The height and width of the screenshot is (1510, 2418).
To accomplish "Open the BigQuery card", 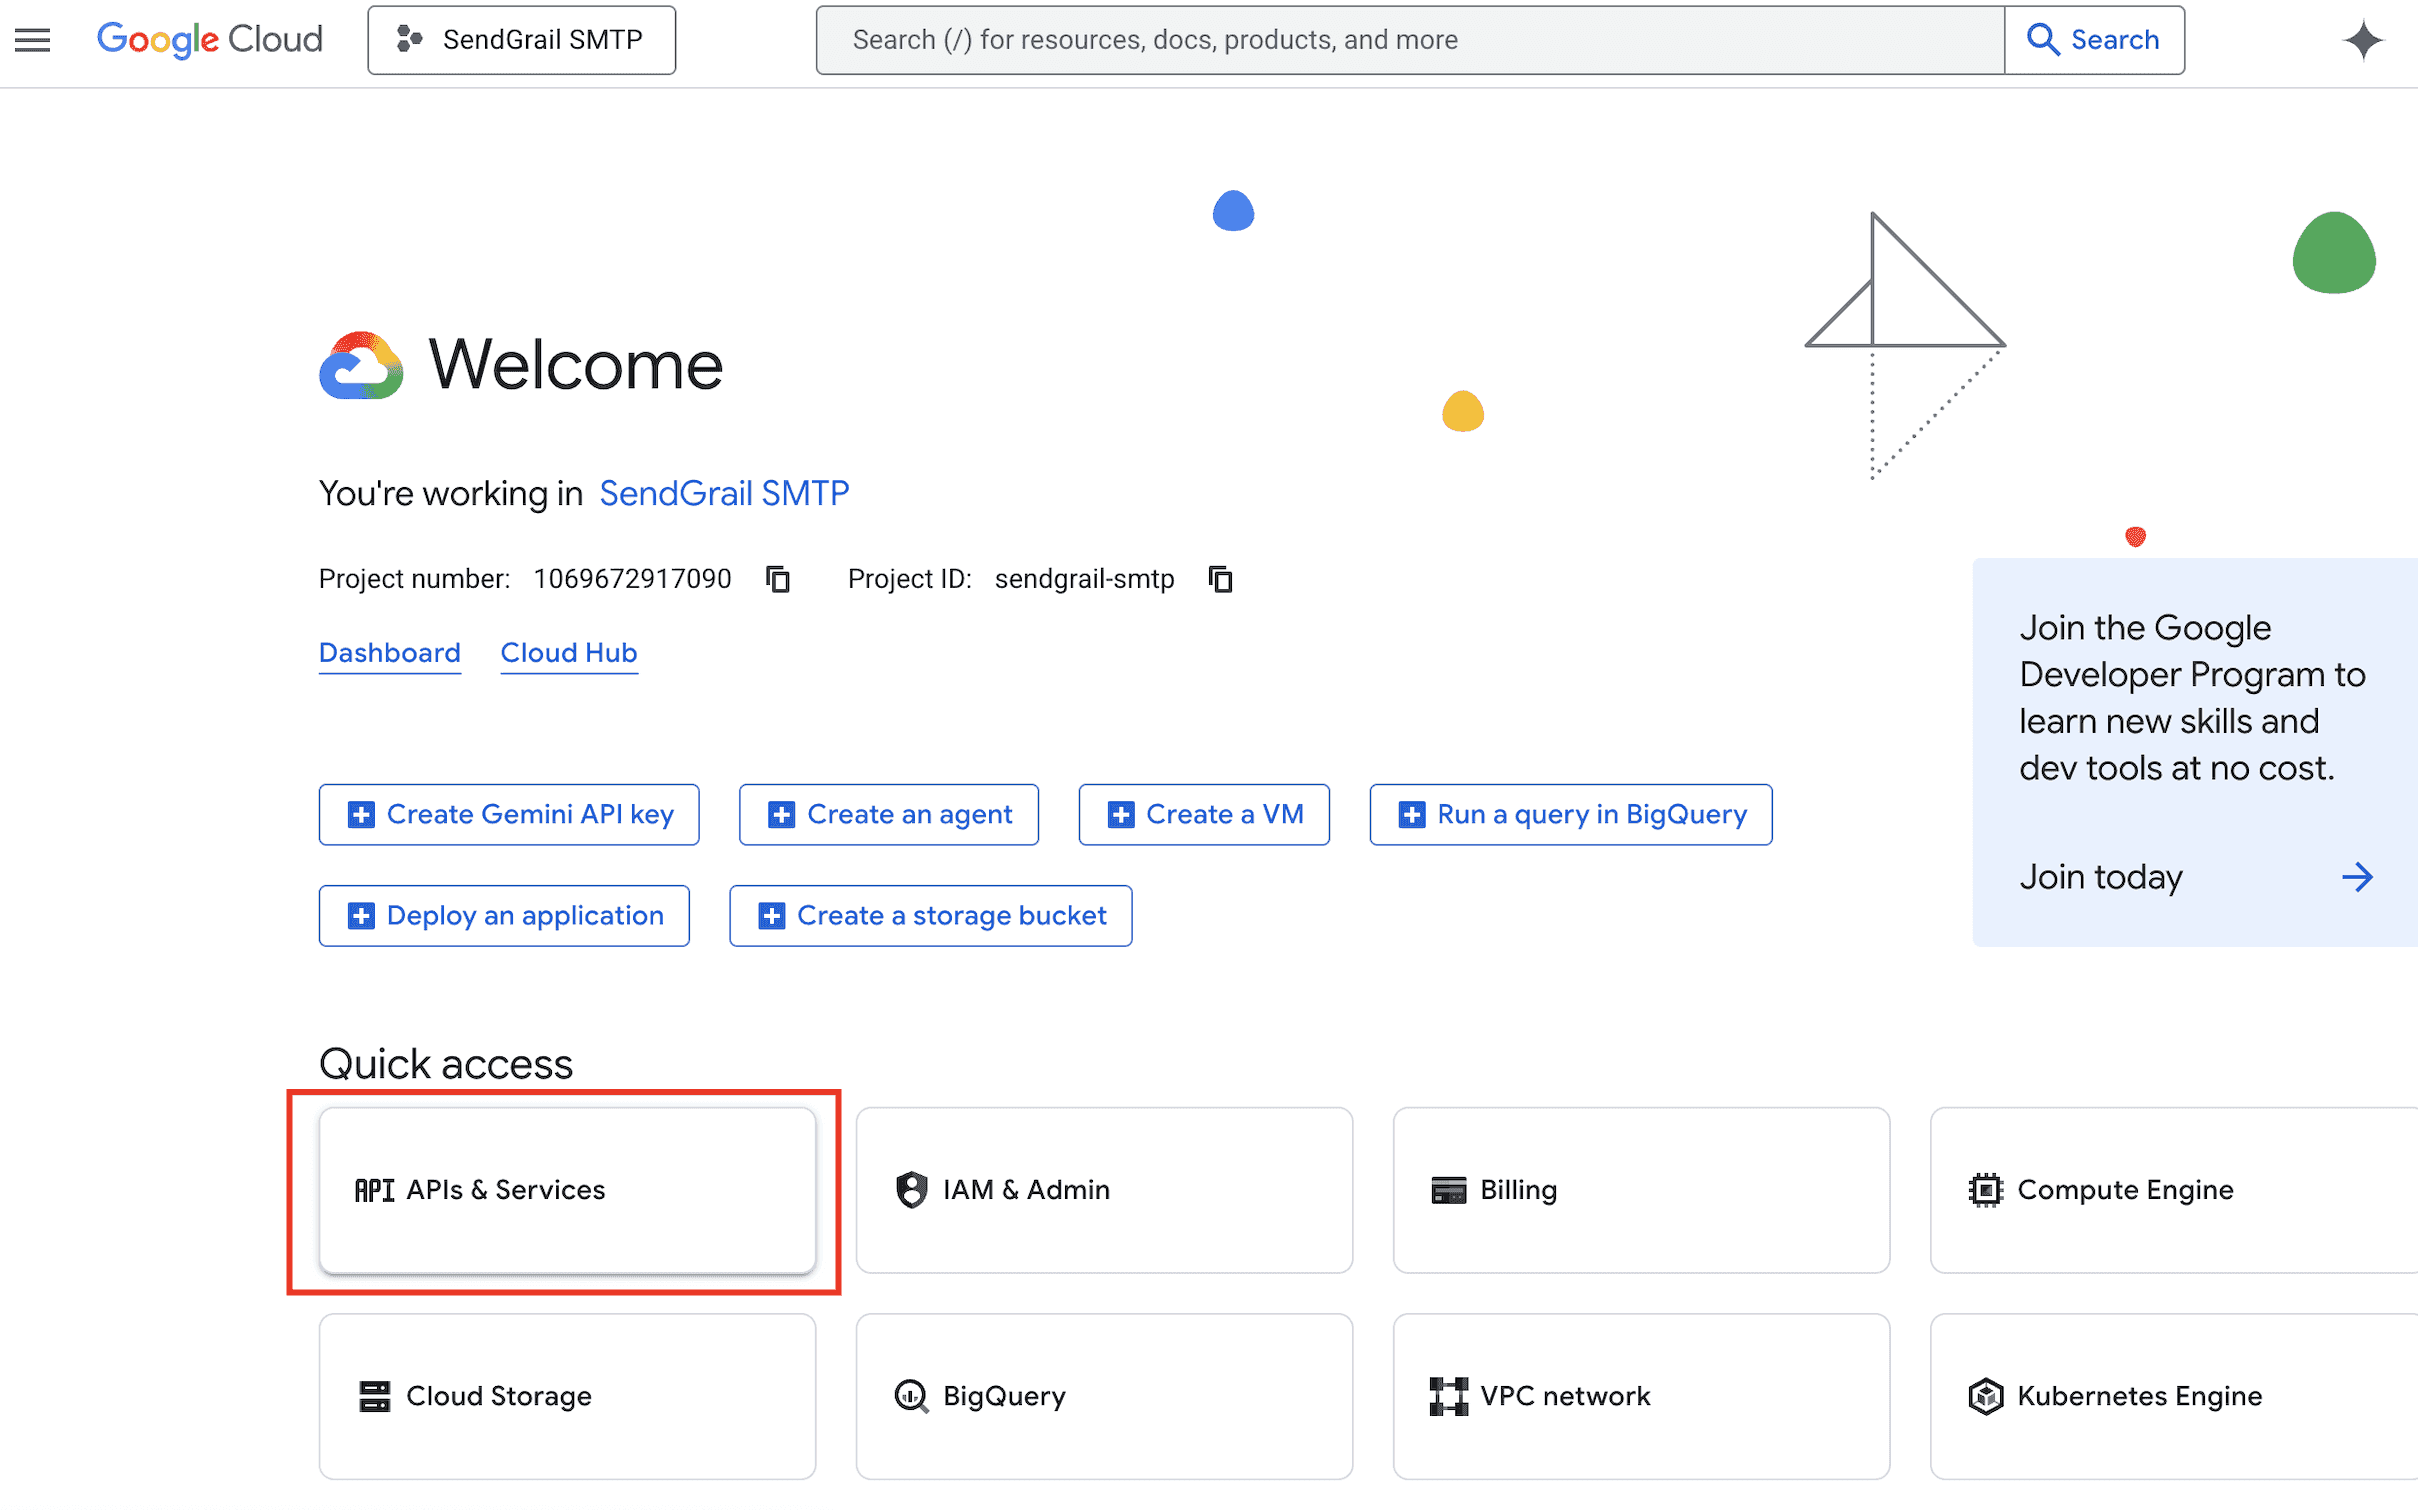I will click(x=1104, y=1396).
